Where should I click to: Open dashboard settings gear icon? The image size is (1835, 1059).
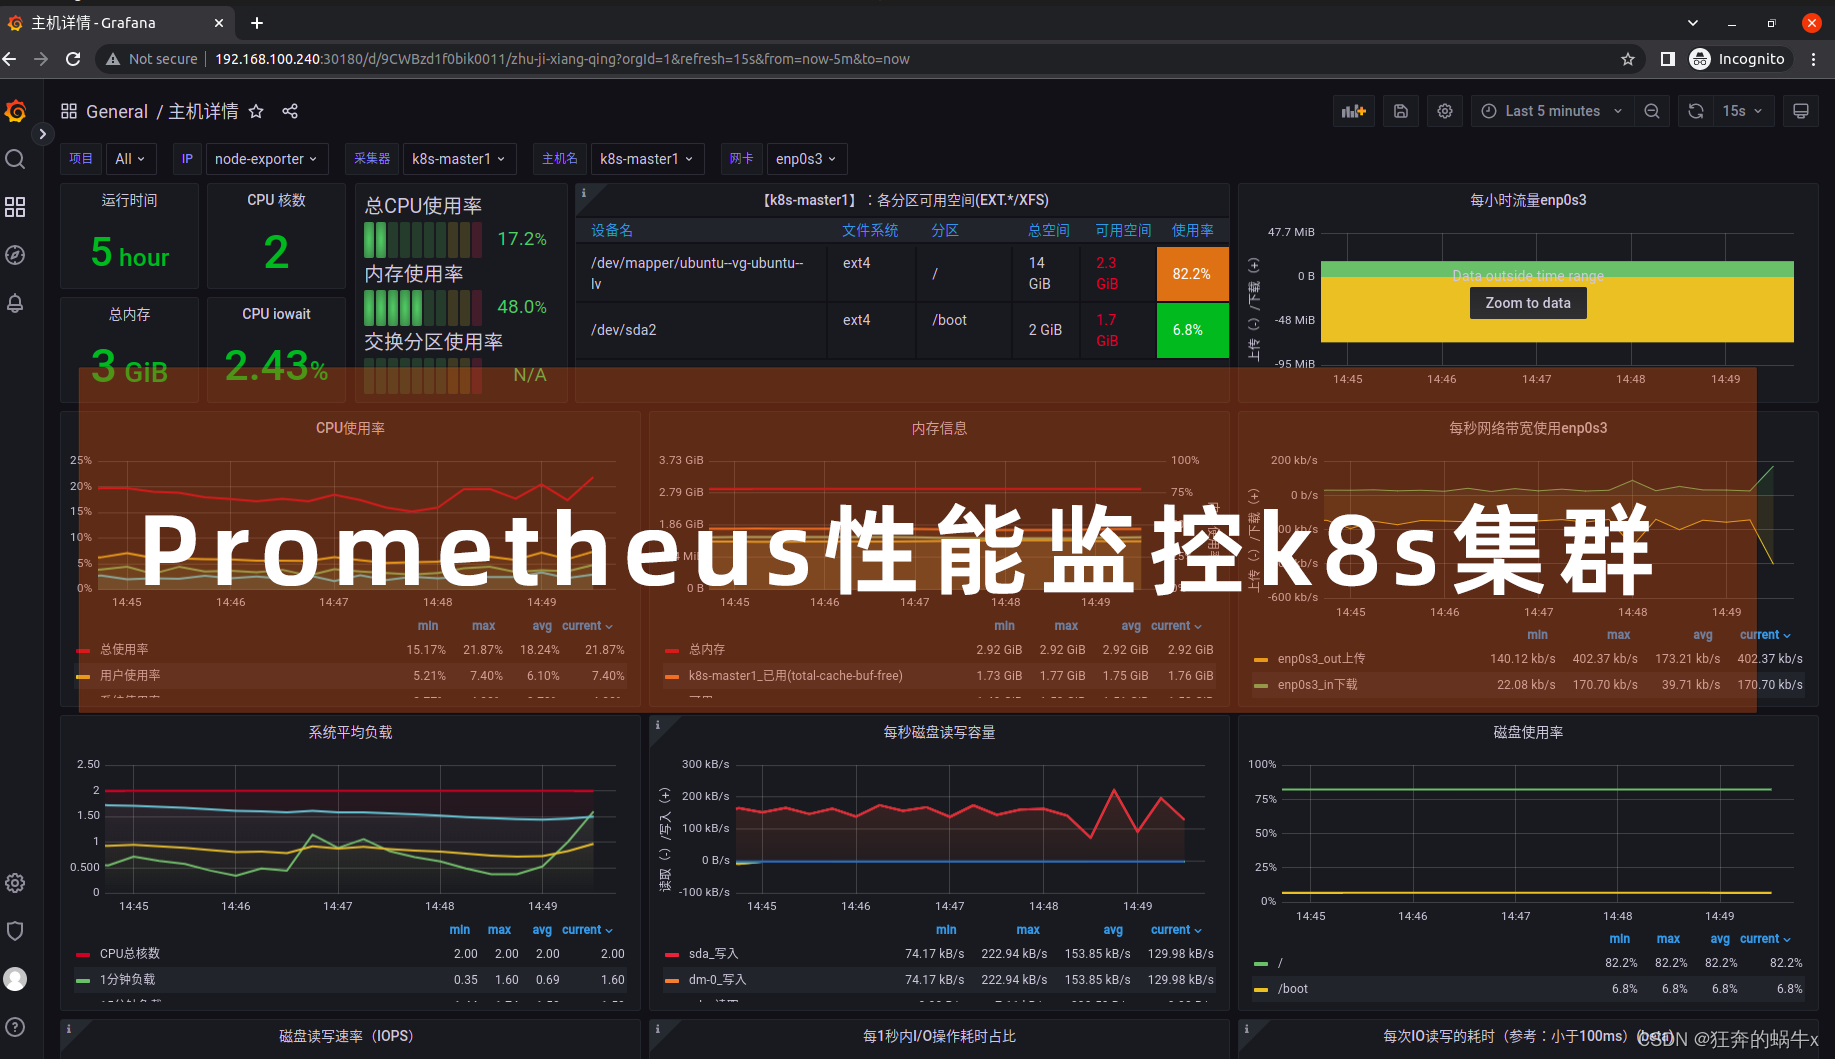point(1445,111)
